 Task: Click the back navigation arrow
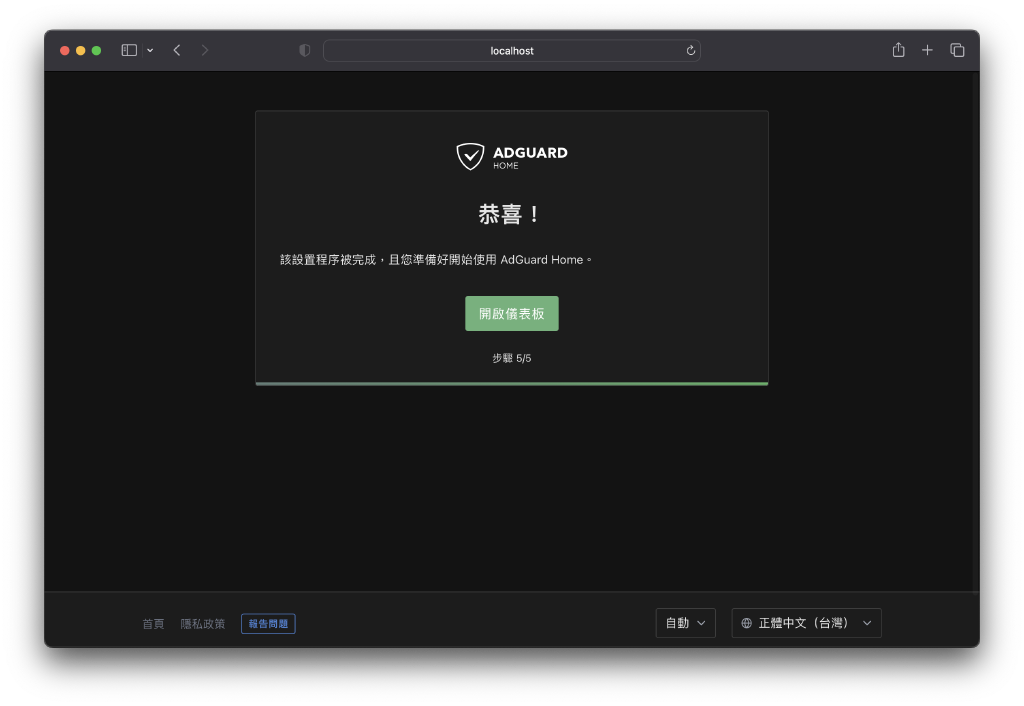pos(176,49)
